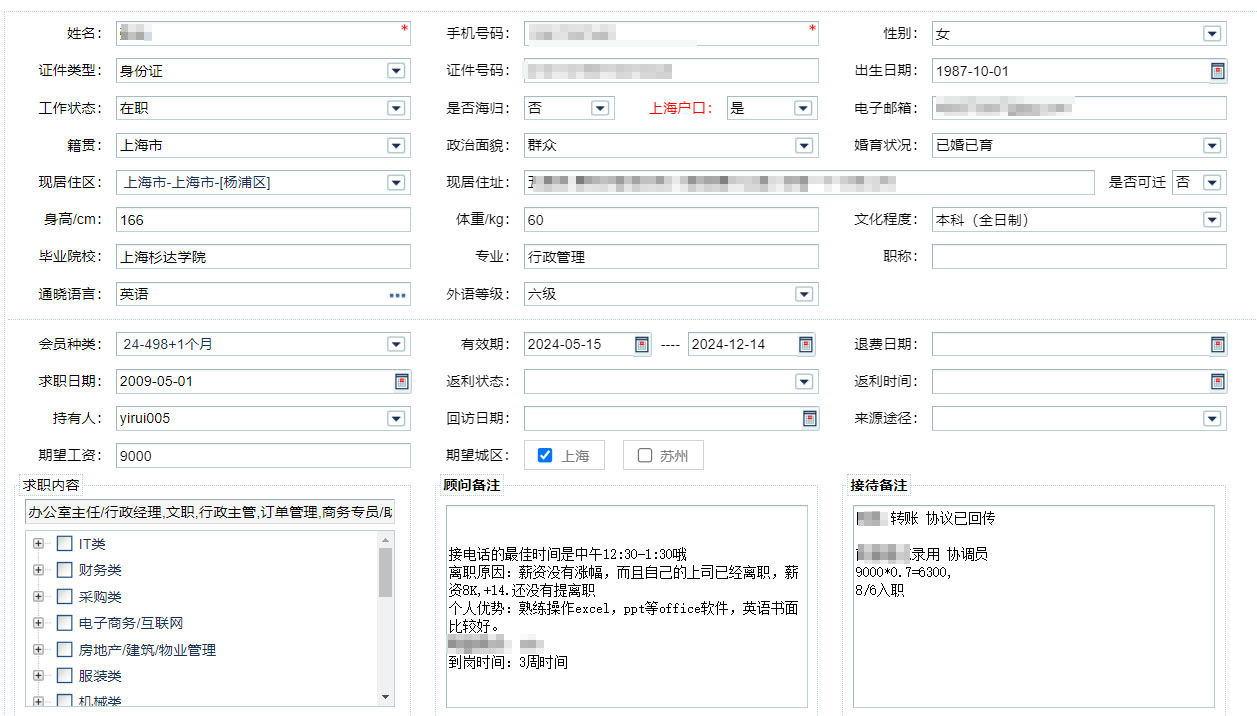Open the 持有人 dropdown showing yirui005
Viewport: 1257px width, 716px height.
click(x=396, y=418)
